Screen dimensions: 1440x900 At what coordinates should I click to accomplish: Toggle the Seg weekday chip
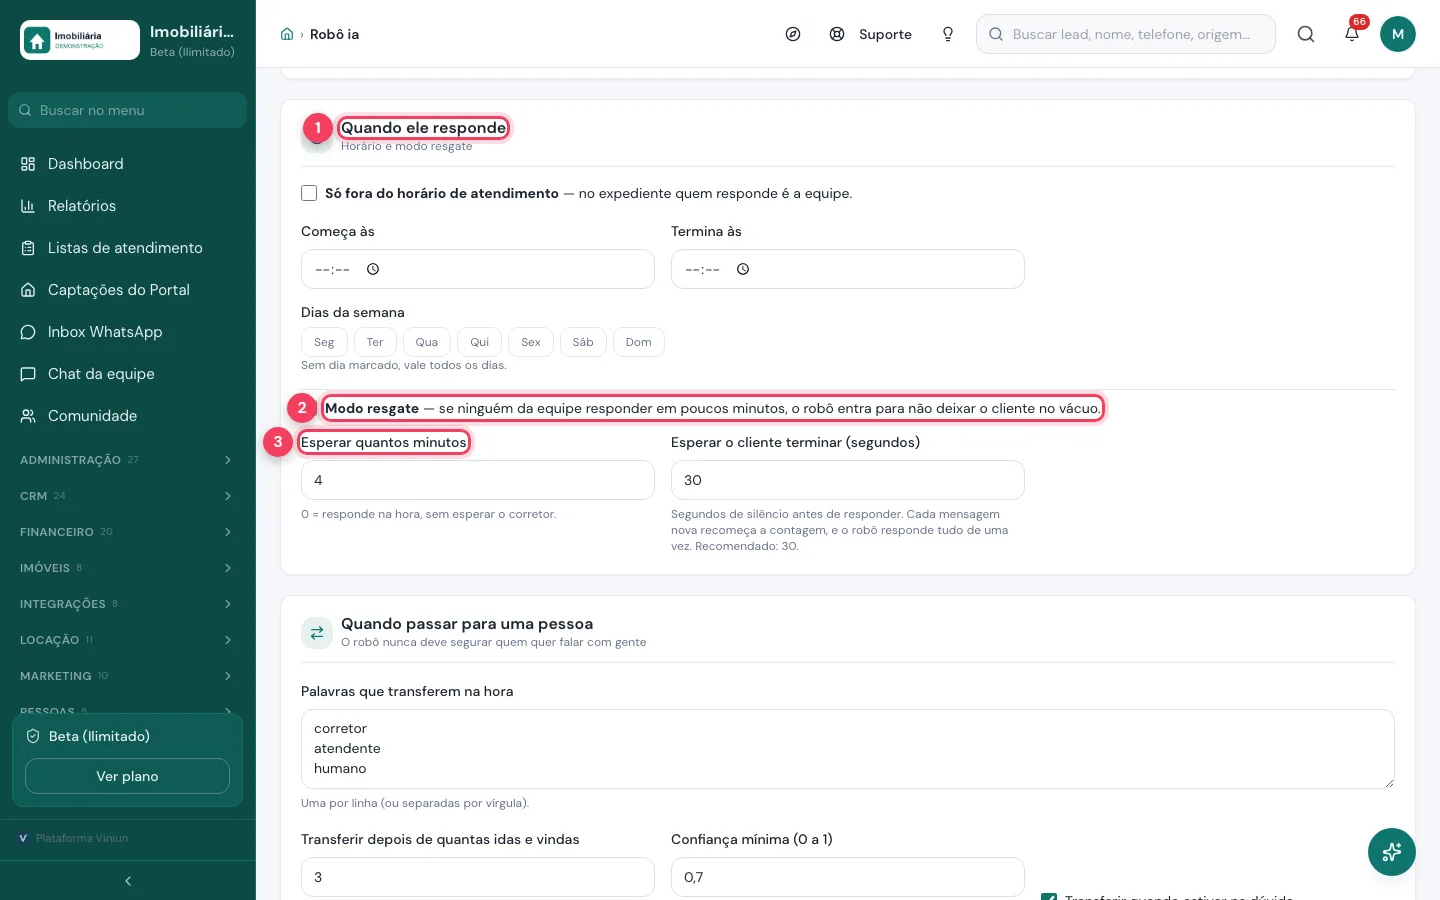click(x=324, y=342)
